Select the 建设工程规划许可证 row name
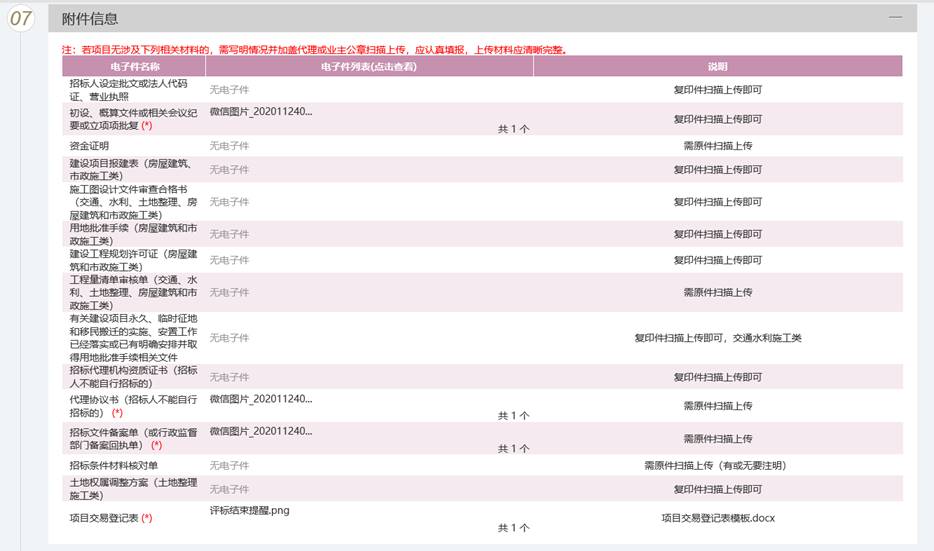 [133, 260]
